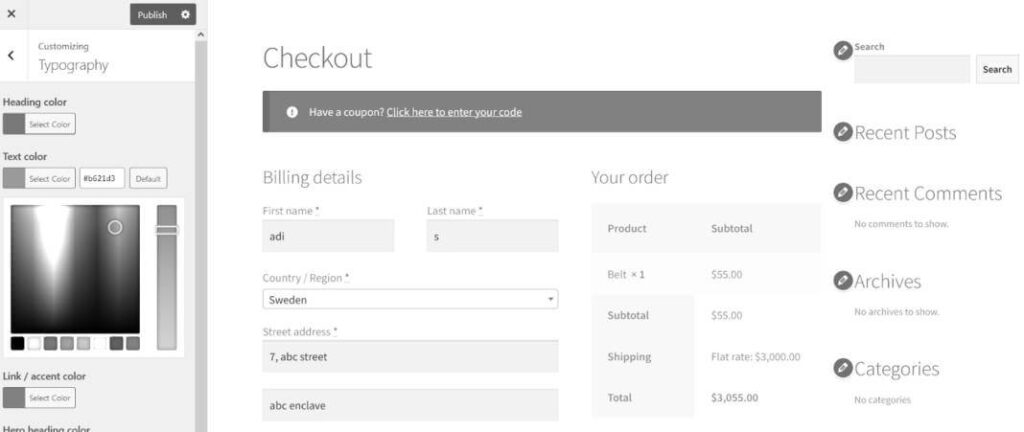Click the Publish button
Image resolution: width=1024 pixels, height=432 pixels.
[152, 14]
